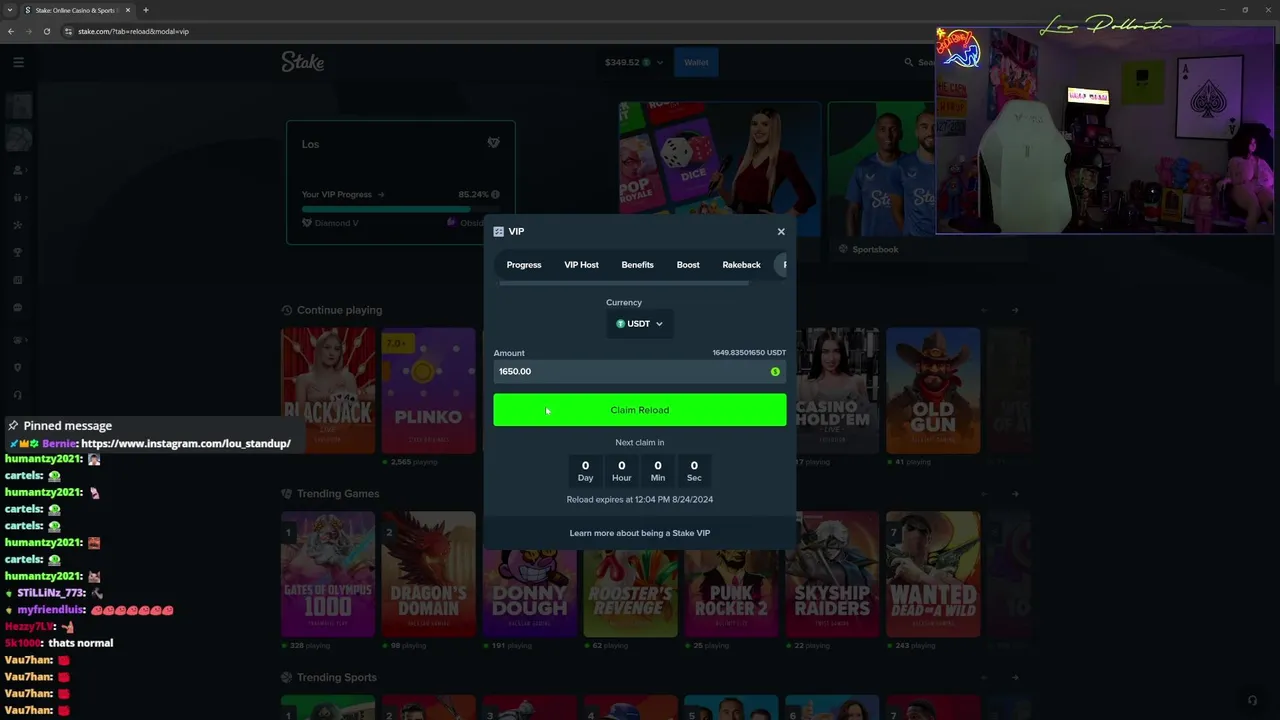This screenshot has height=720, width=1280.
Task: Switch to the Progress tab
Action: 524,265
